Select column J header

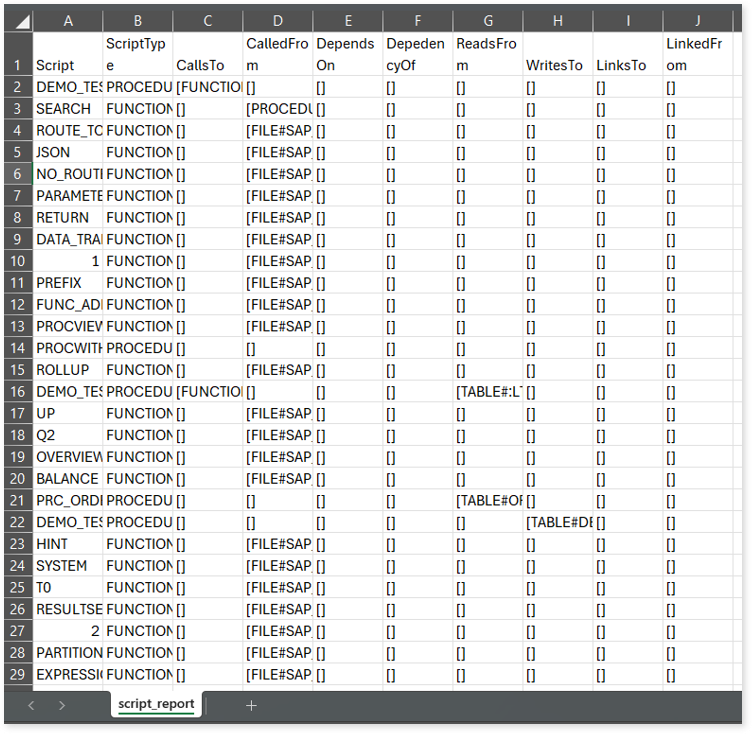pos(697,19)
